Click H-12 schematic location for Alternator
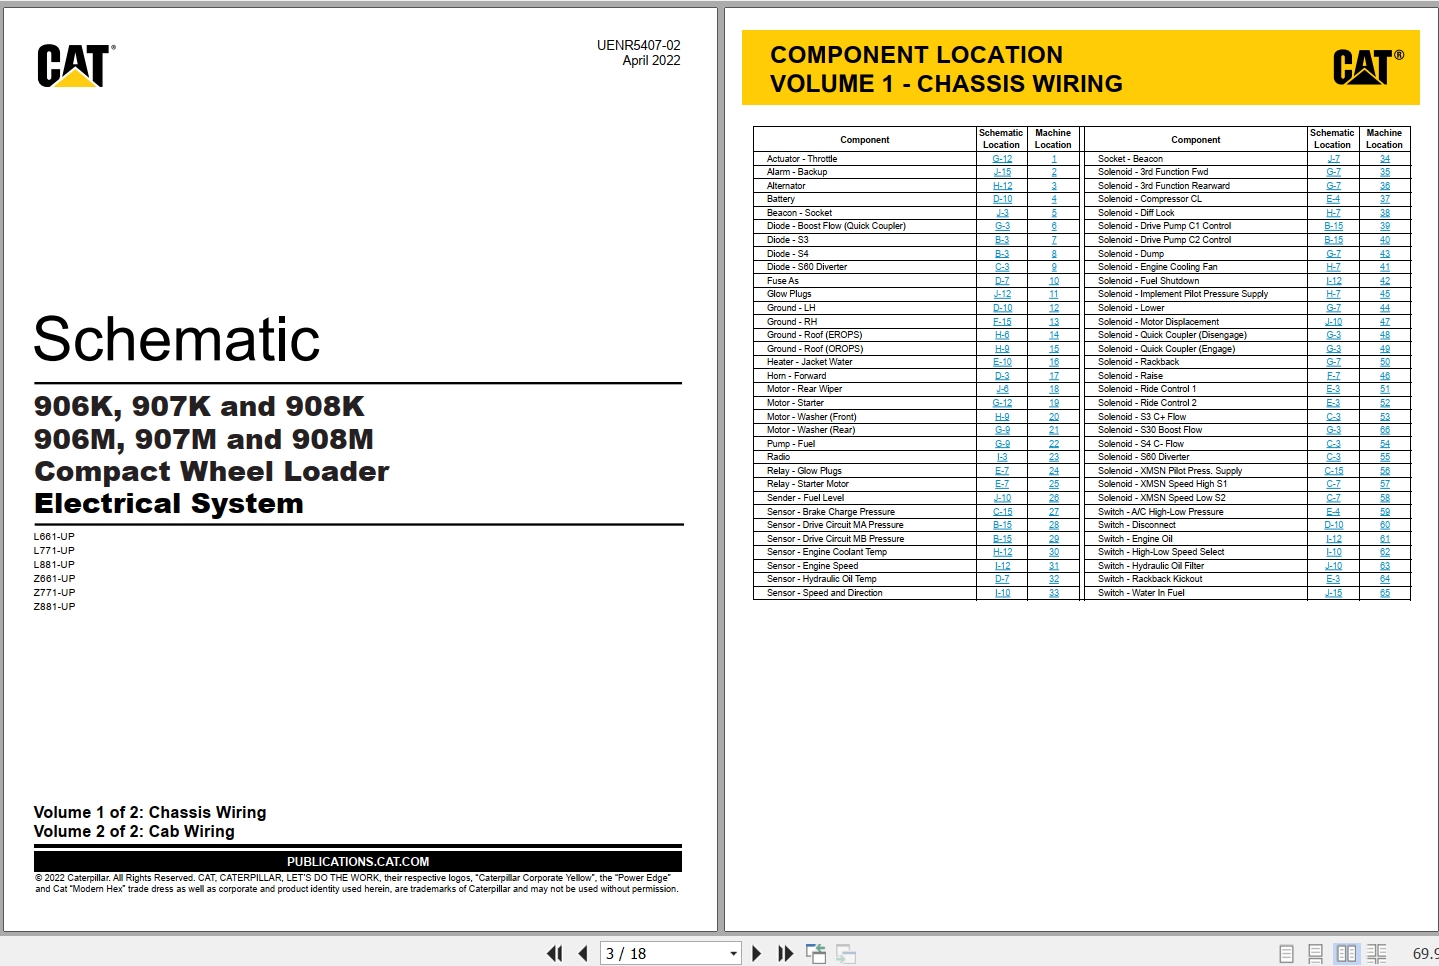 [1002, 186]
